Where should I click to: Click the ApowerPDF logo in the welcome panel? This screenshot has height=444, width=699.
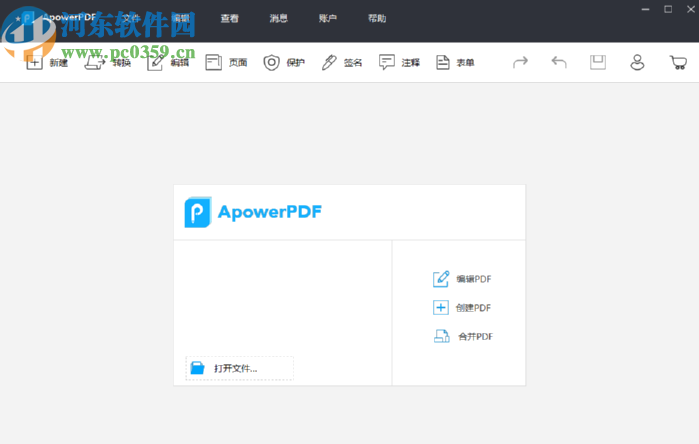tap(253, 212)
